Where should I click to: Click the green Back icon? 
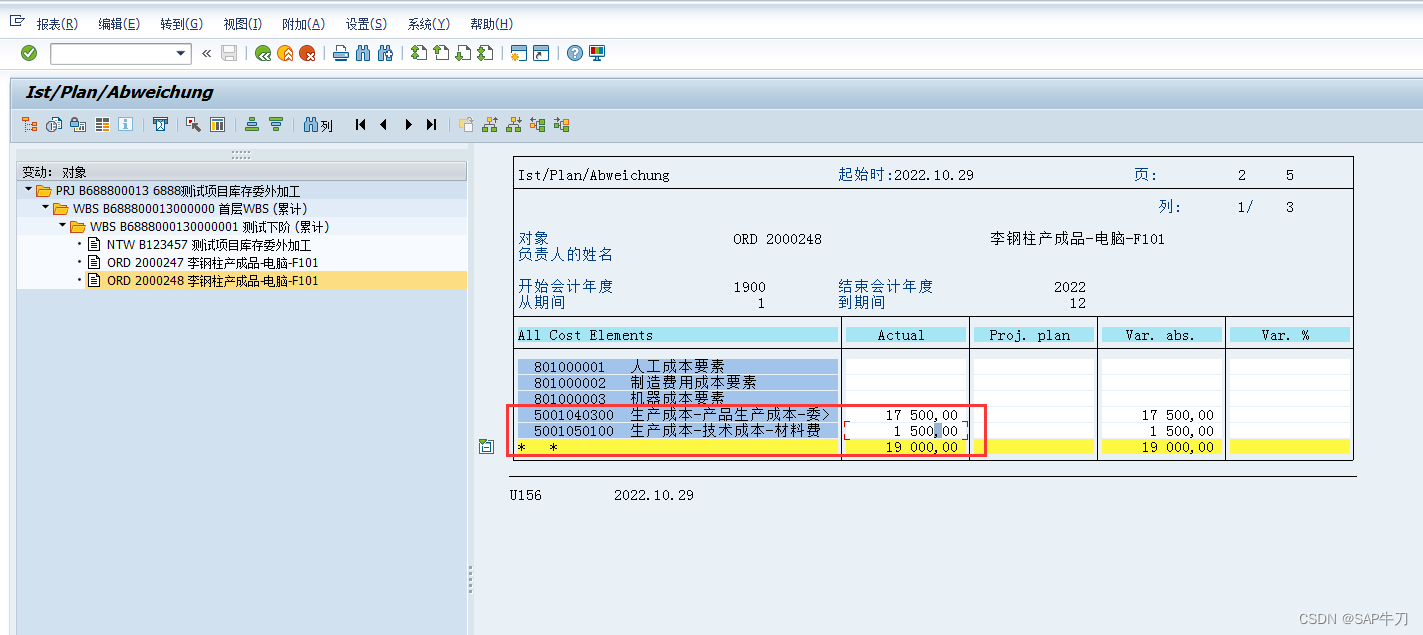pyautogui.click(x=263, y=53)
